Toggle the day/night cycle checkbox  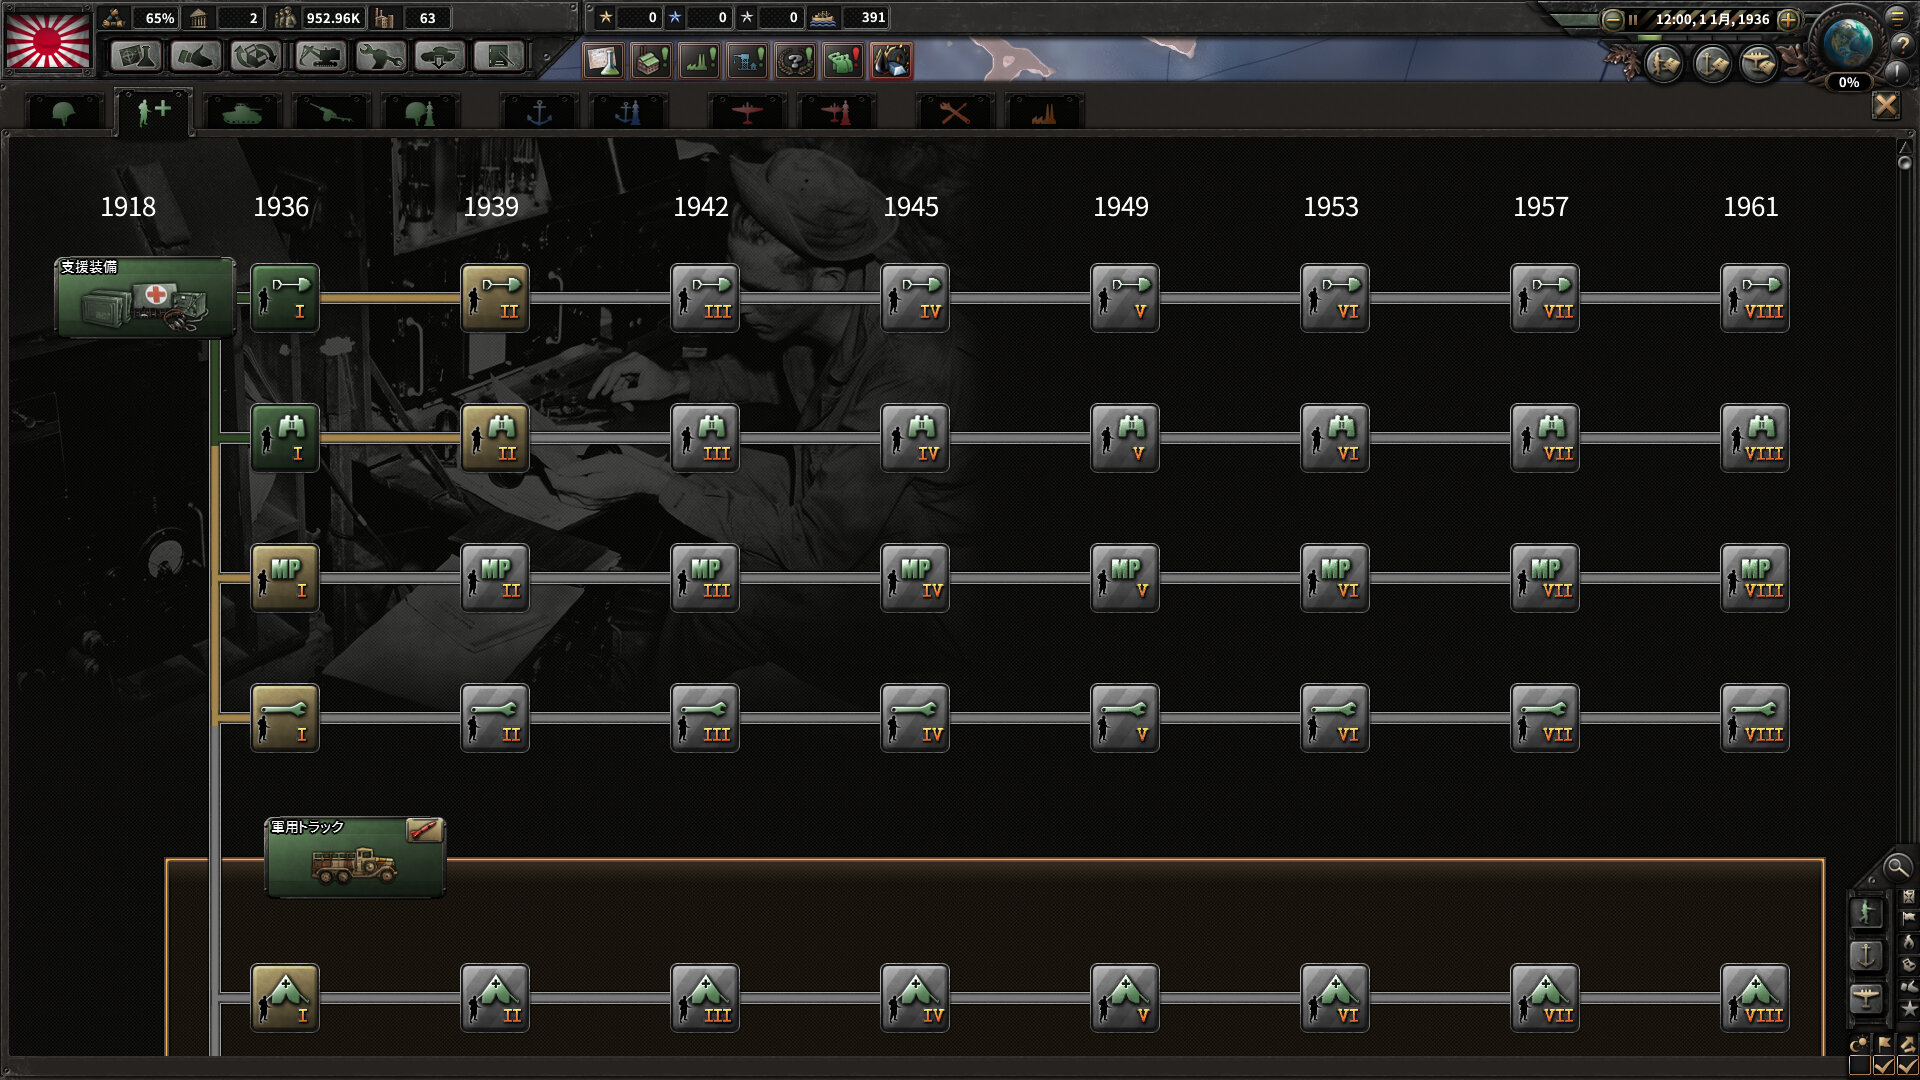(x=1860, y=1066)
